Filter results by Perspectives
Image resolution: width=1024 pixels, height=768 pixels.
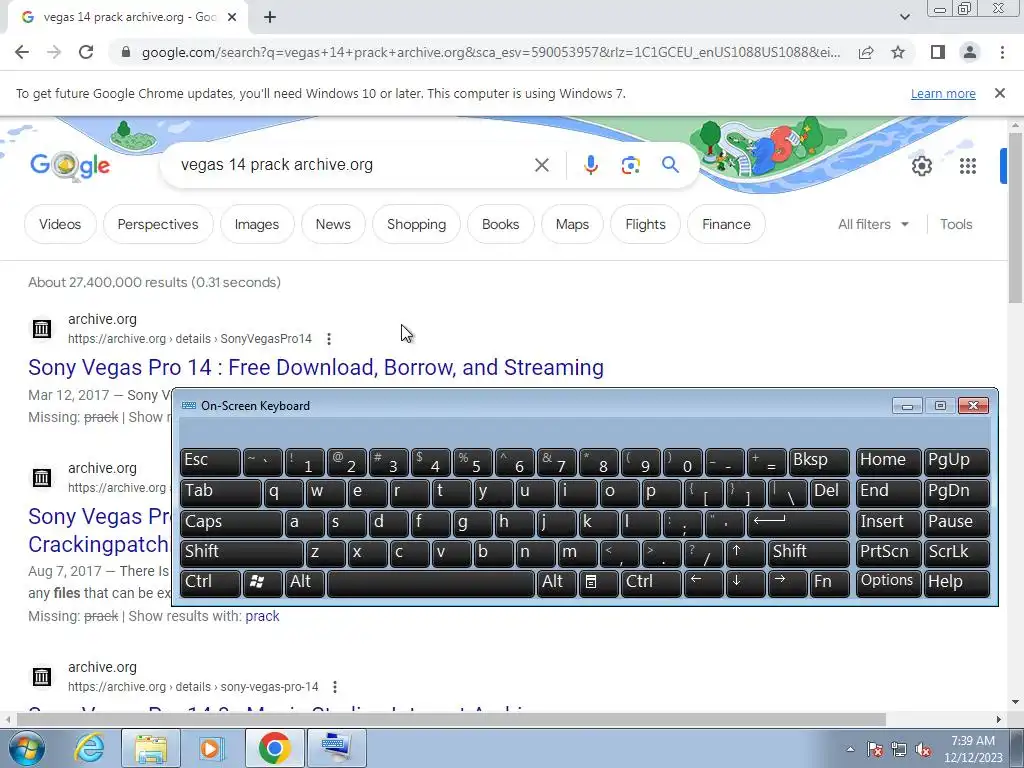point(158,225)
